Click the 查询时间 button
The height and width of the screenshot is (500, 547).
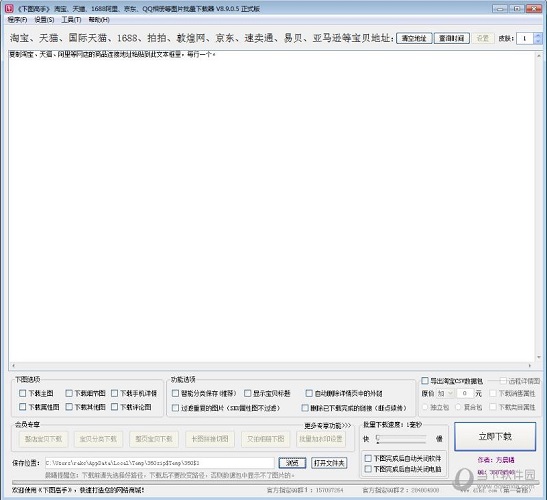click(452, 38)
